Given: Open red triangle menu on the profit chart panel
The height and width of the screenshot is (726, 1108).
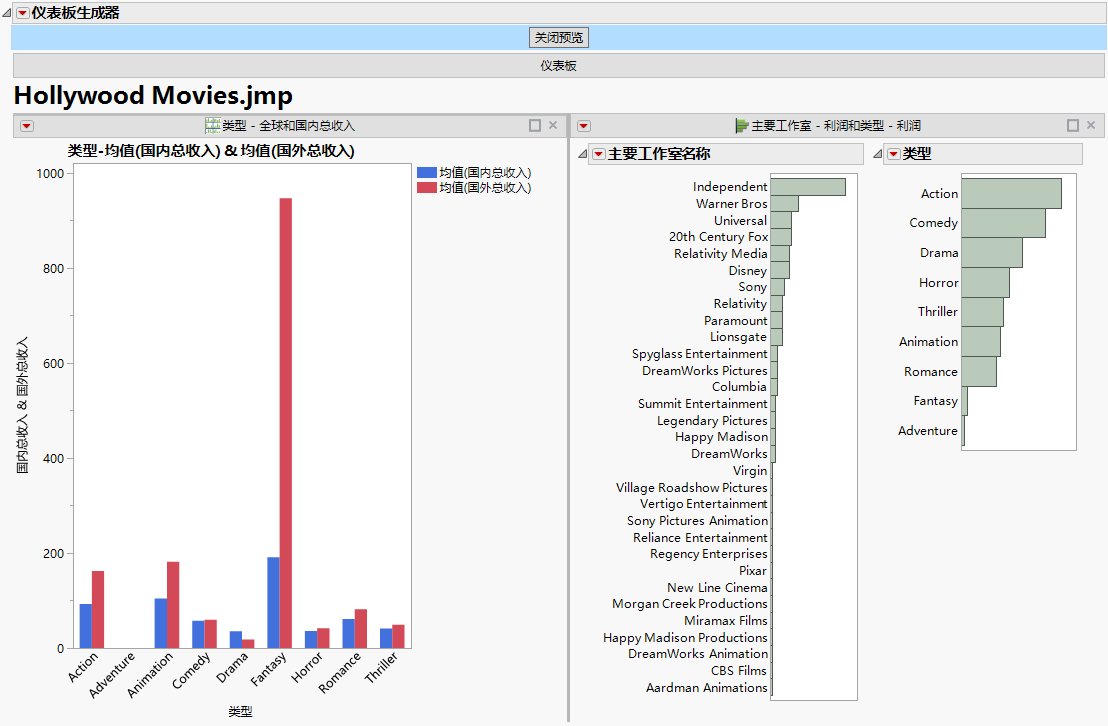Looking at the screenshot, I should pos(583,125).
